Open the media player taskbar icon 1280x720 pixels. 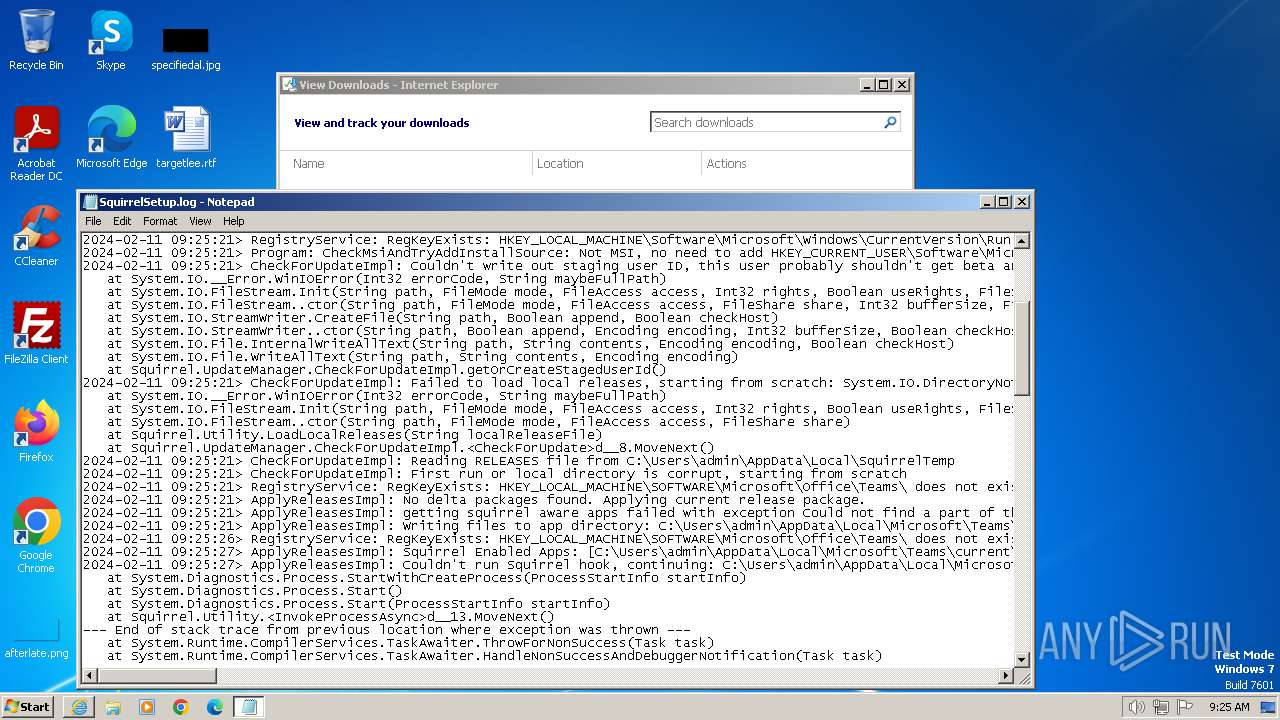(x=147, y=707)
